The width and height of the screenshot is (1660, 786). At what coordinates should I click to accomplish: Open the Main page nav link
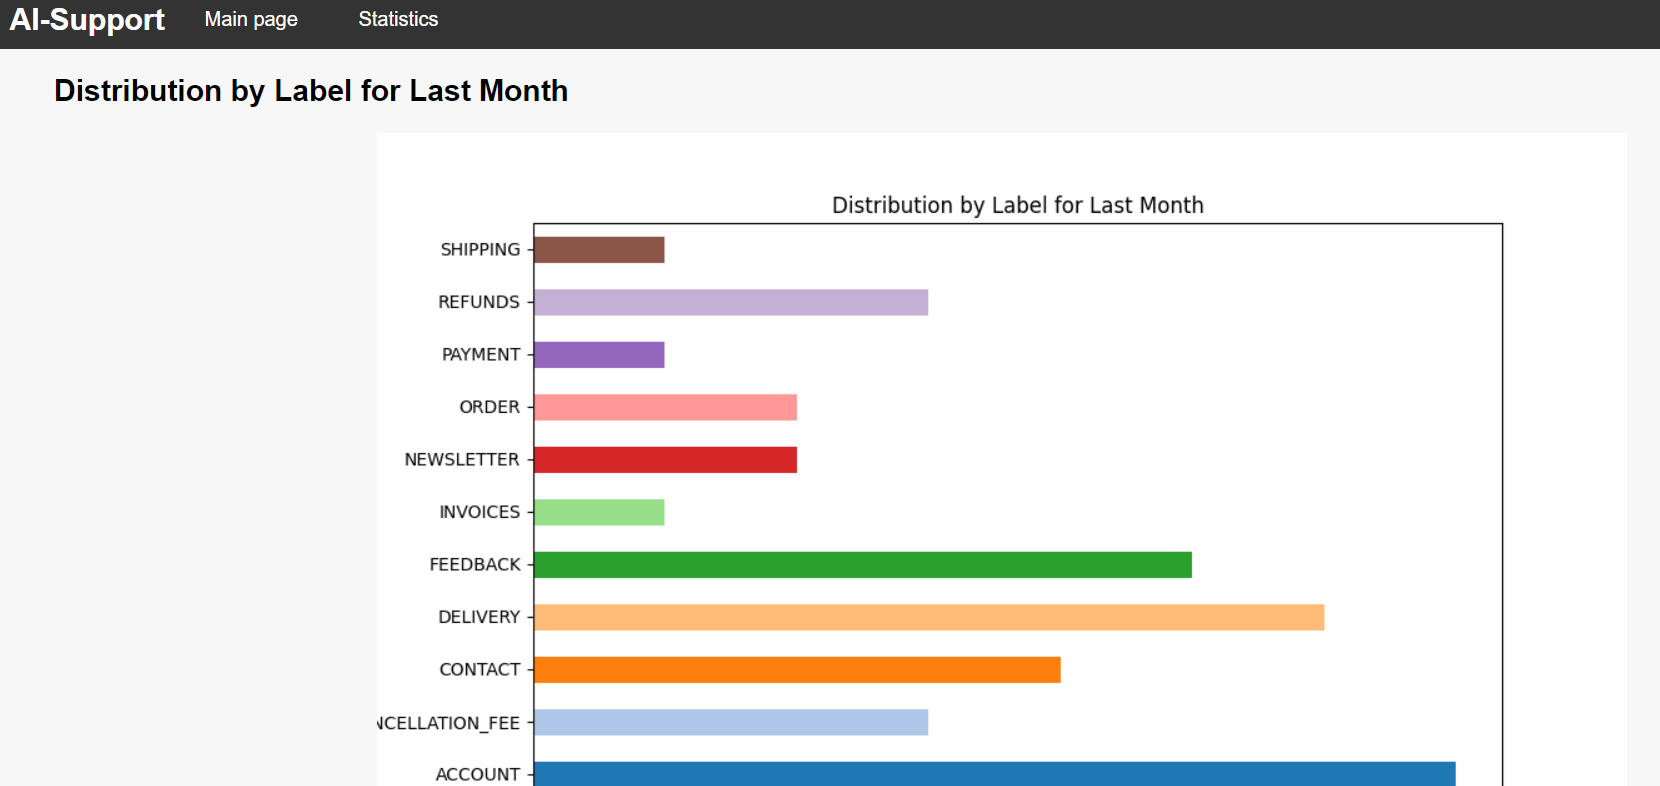[x=251, y=19]
